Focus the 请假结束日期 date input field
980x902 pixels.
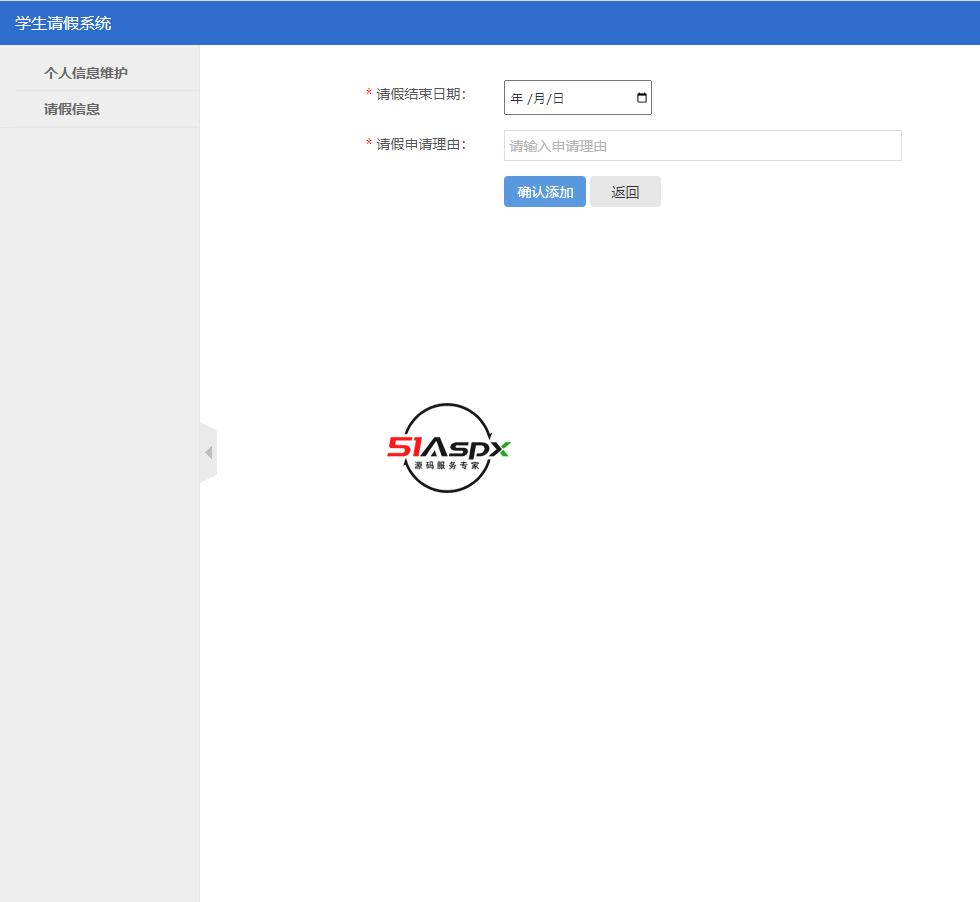click(578, 98)
